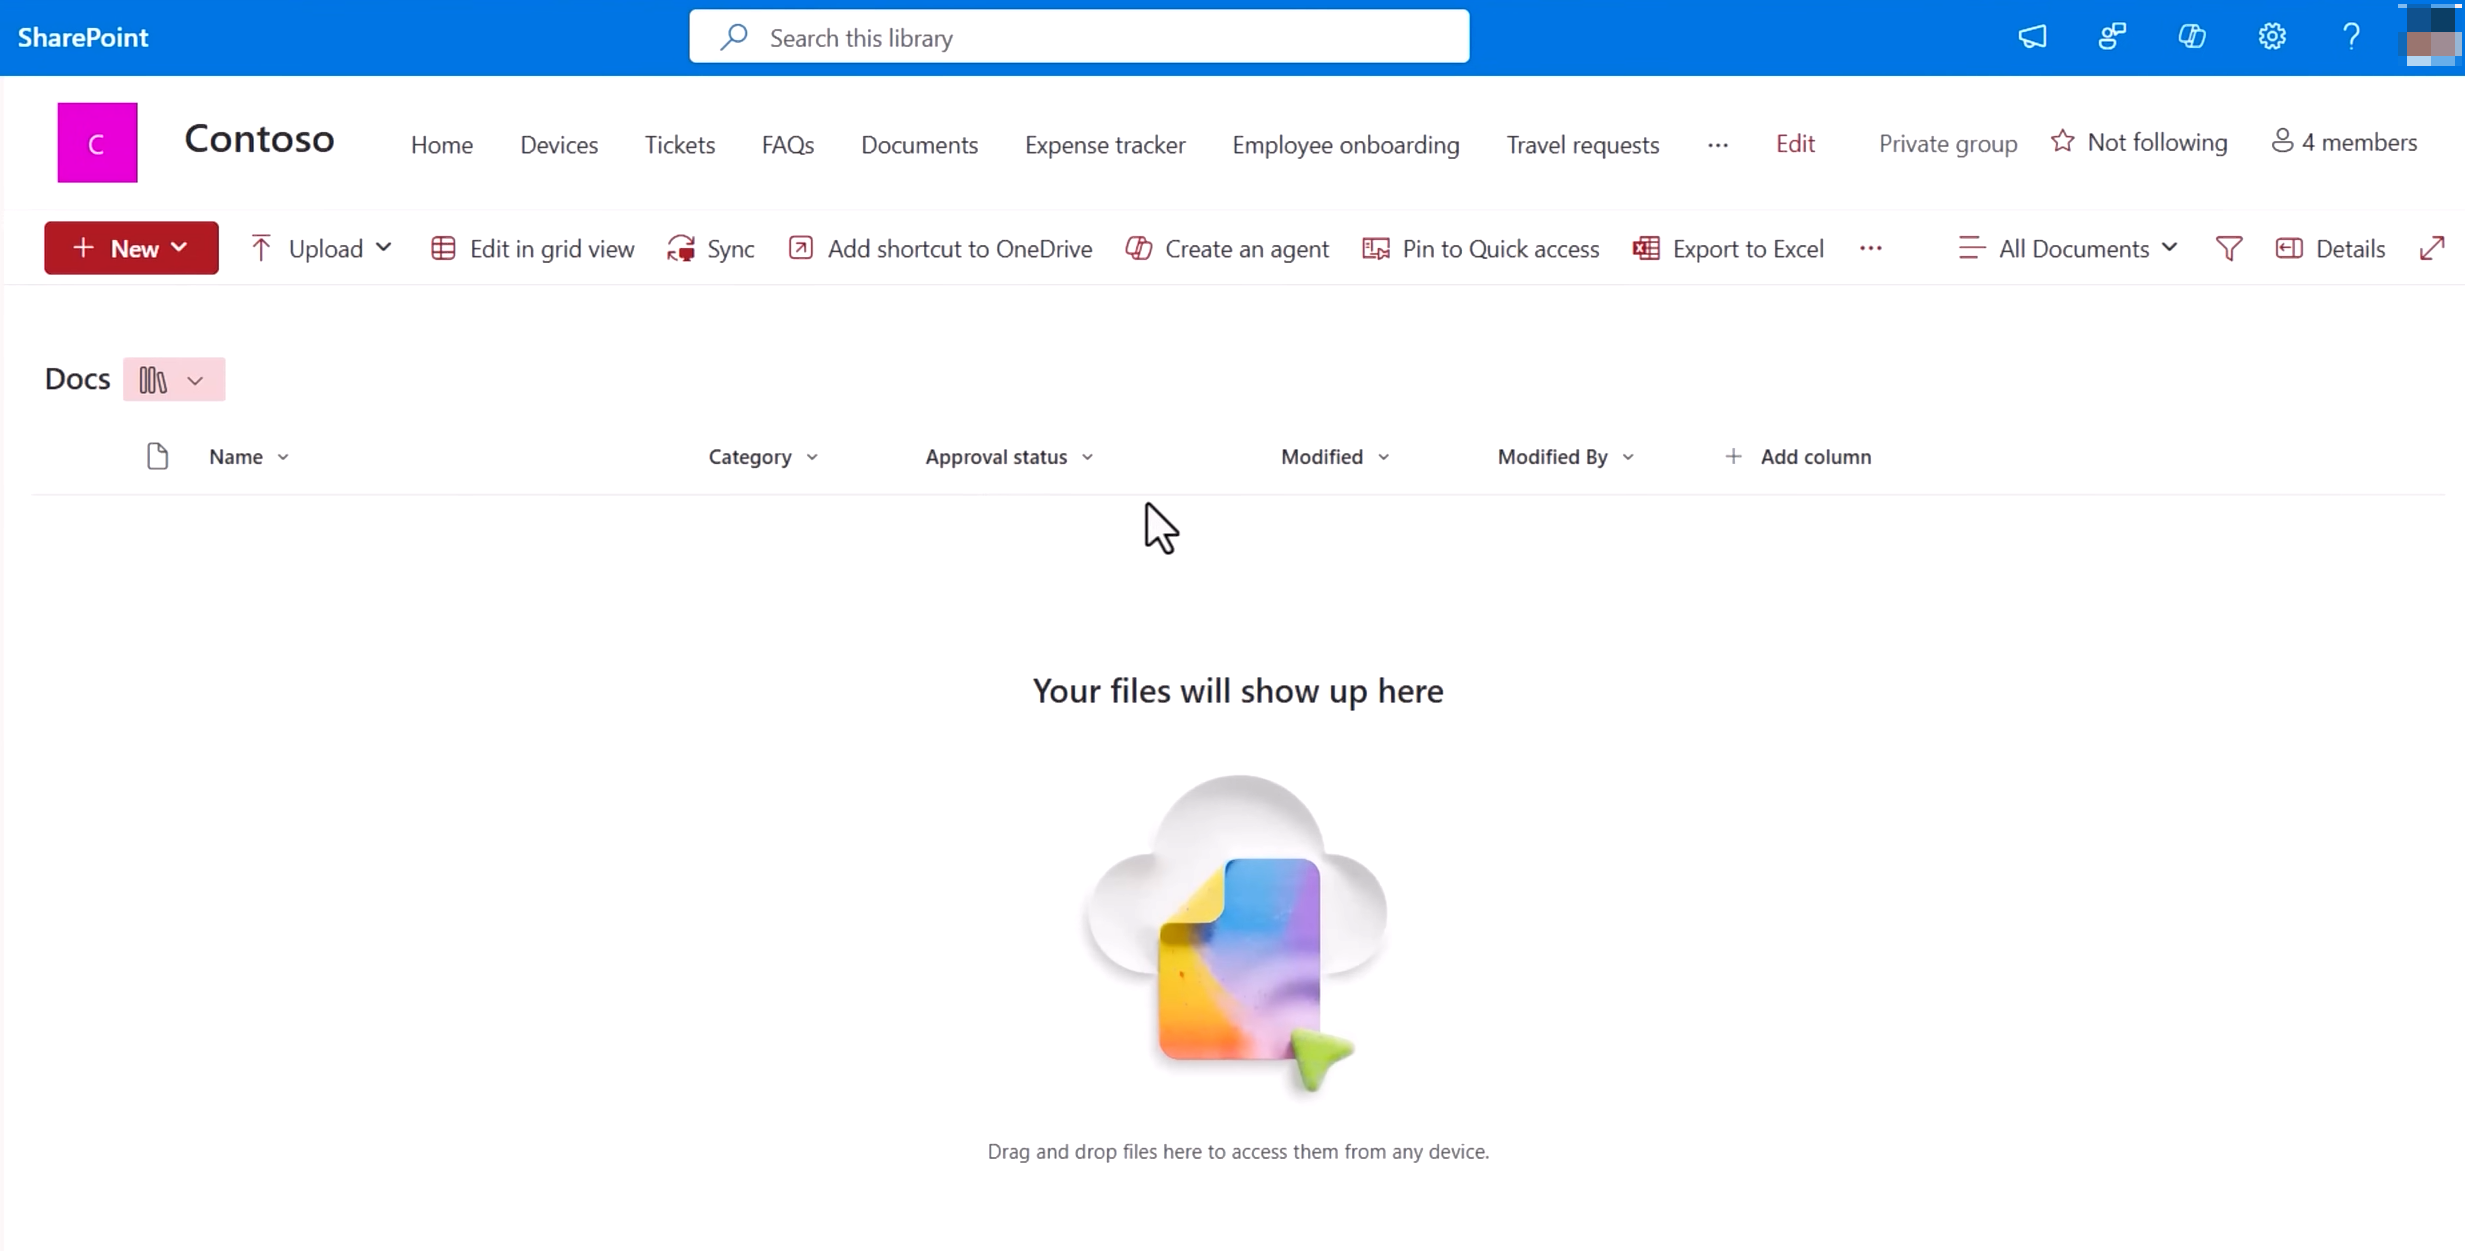Open the All Documents view dropdown
This screenshot has height=1251, width=2465.
pyautogui.click(x=2068, y=248)
